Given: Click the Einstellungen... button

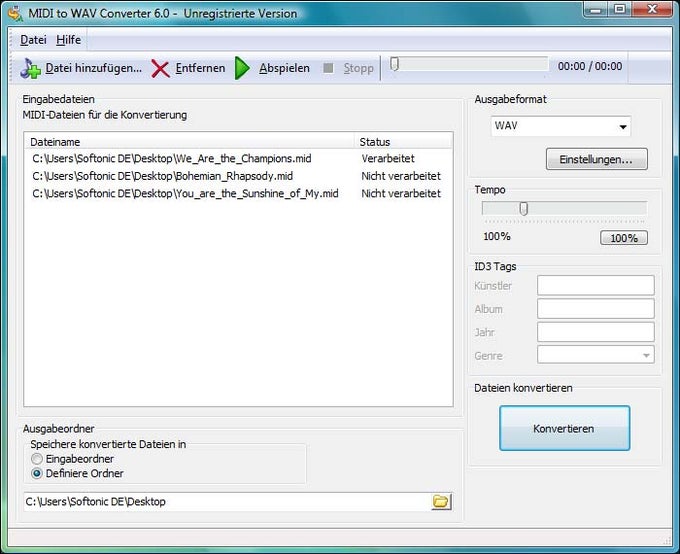Looking at the screenshot, I should (597, 159).
